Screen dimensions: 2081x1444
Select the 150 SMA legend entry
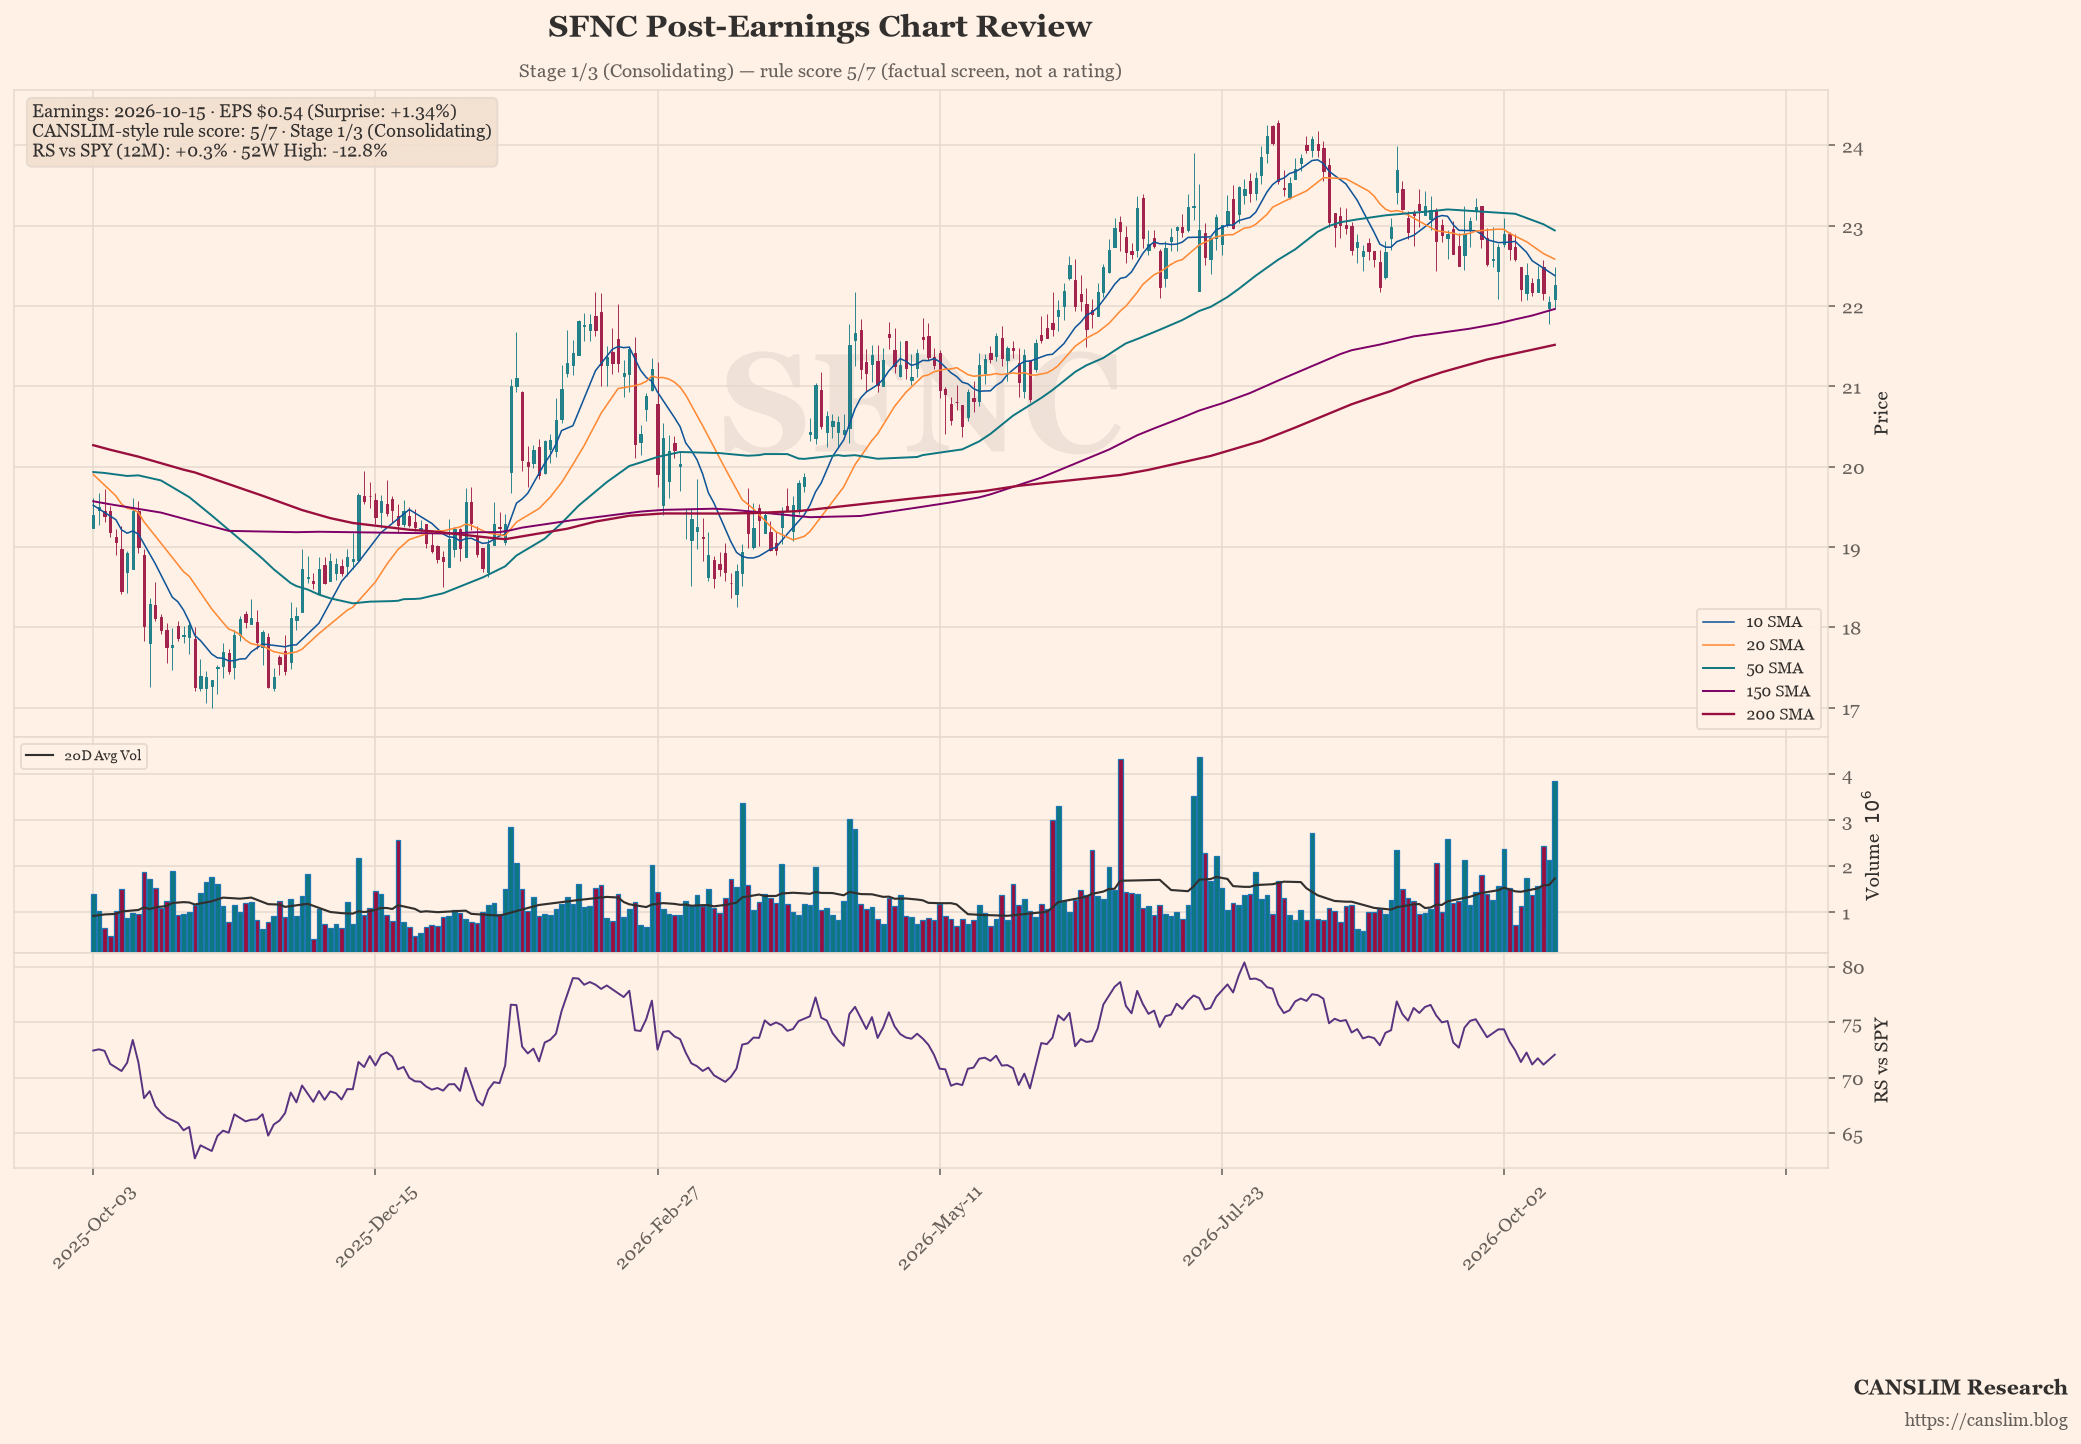pyautogui.click(x=1758, y=691)
